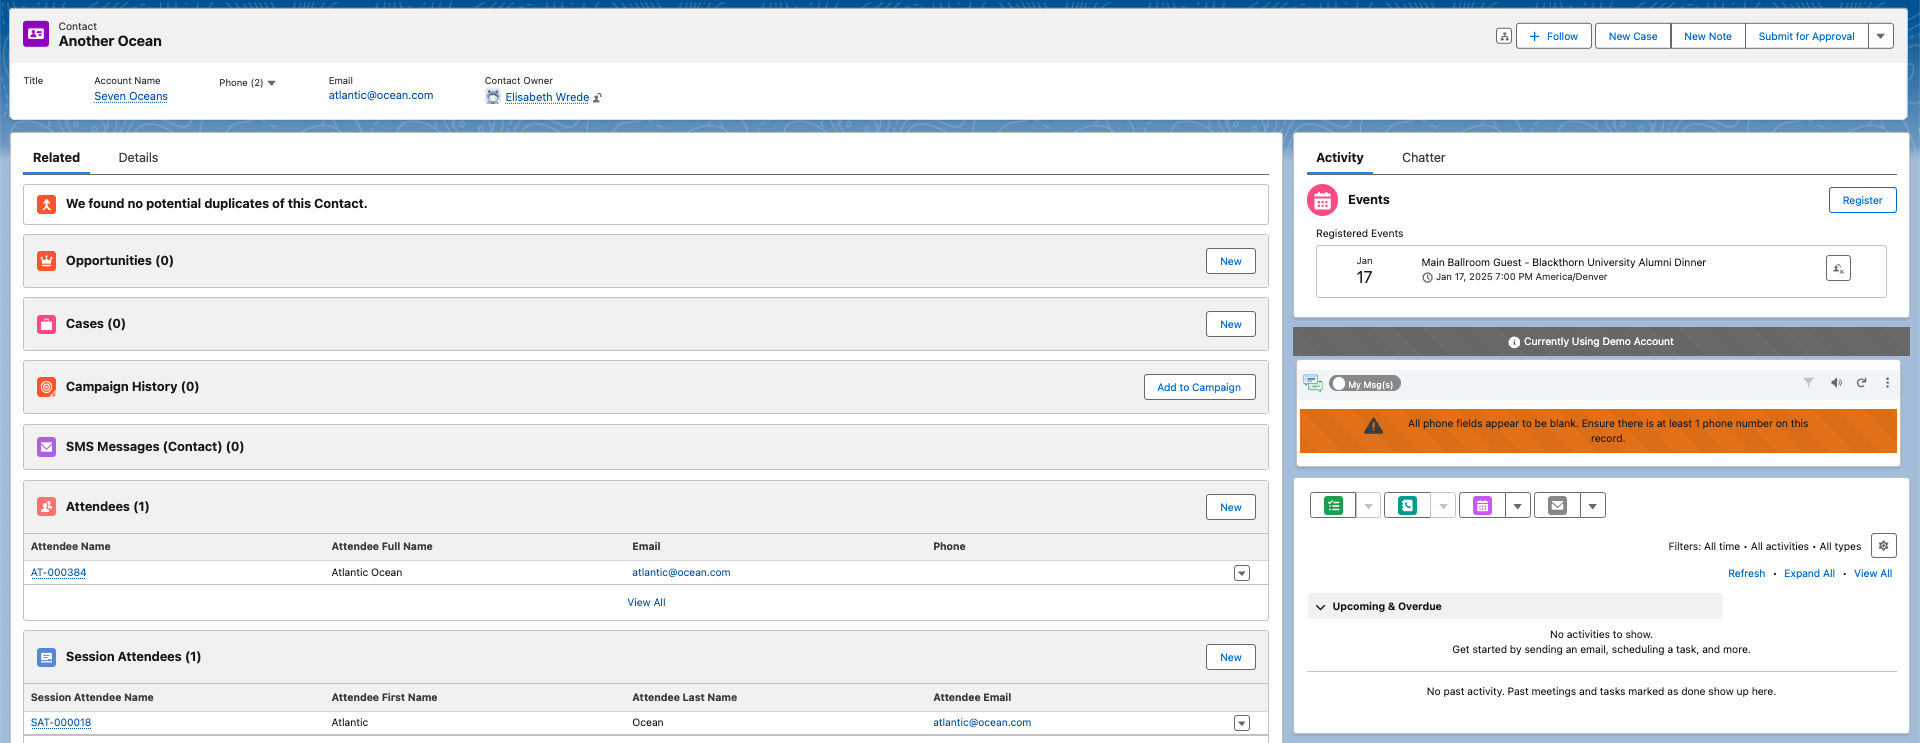
Task: Open dropdown next to the log call button
Action: click(1442, 506)
